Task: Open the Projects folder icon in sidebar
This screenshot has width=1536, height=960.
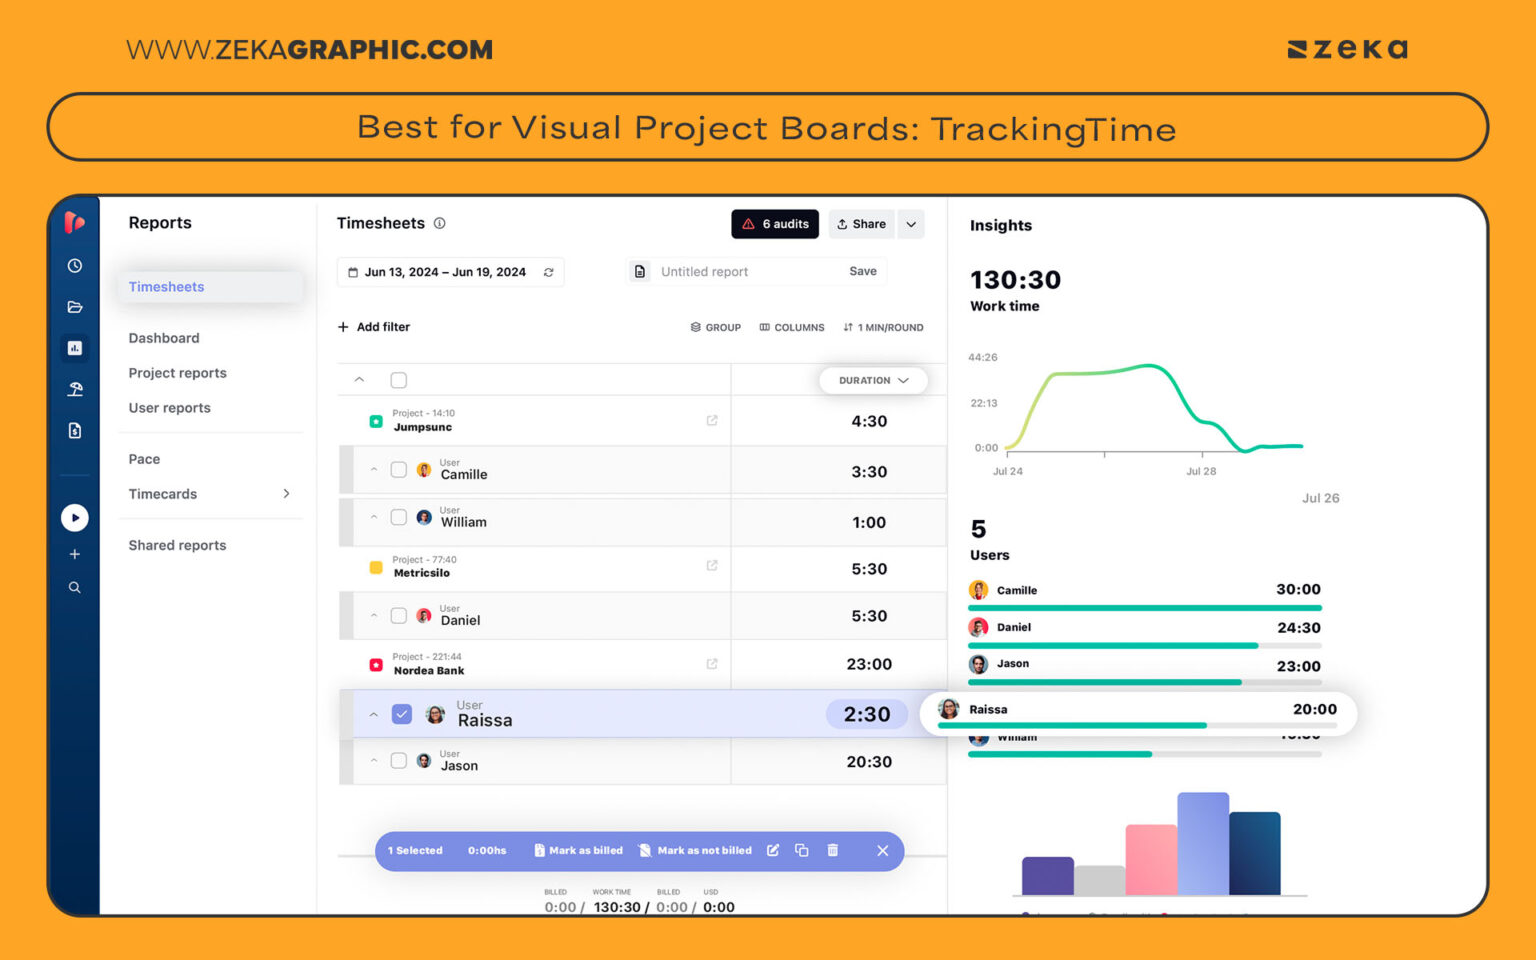Action: pyautogui.click(x=75, y=307)
